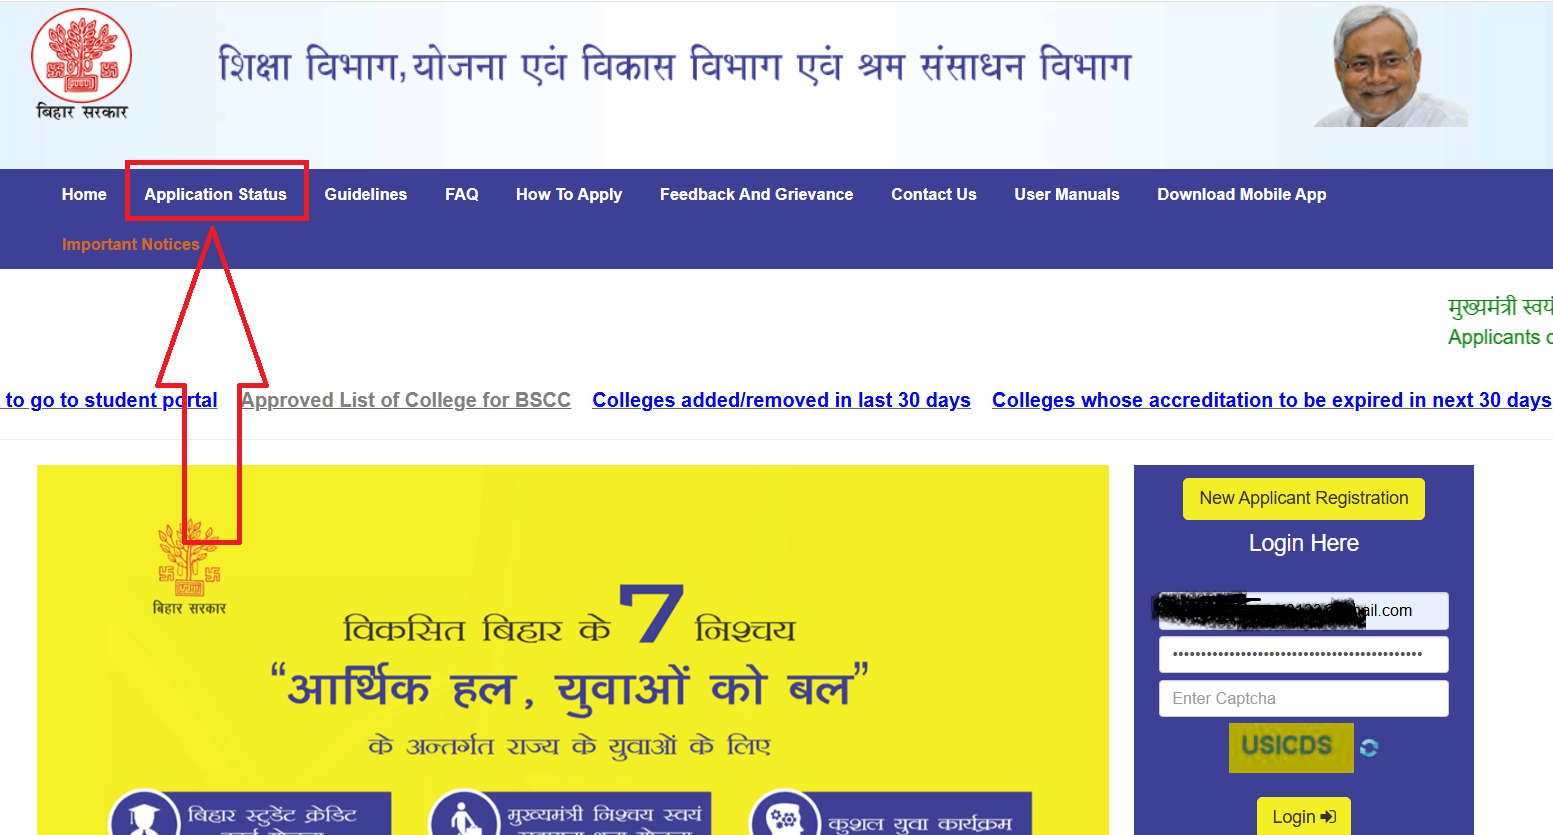
Task: Open Important Notices link
Action: [131, 244]
